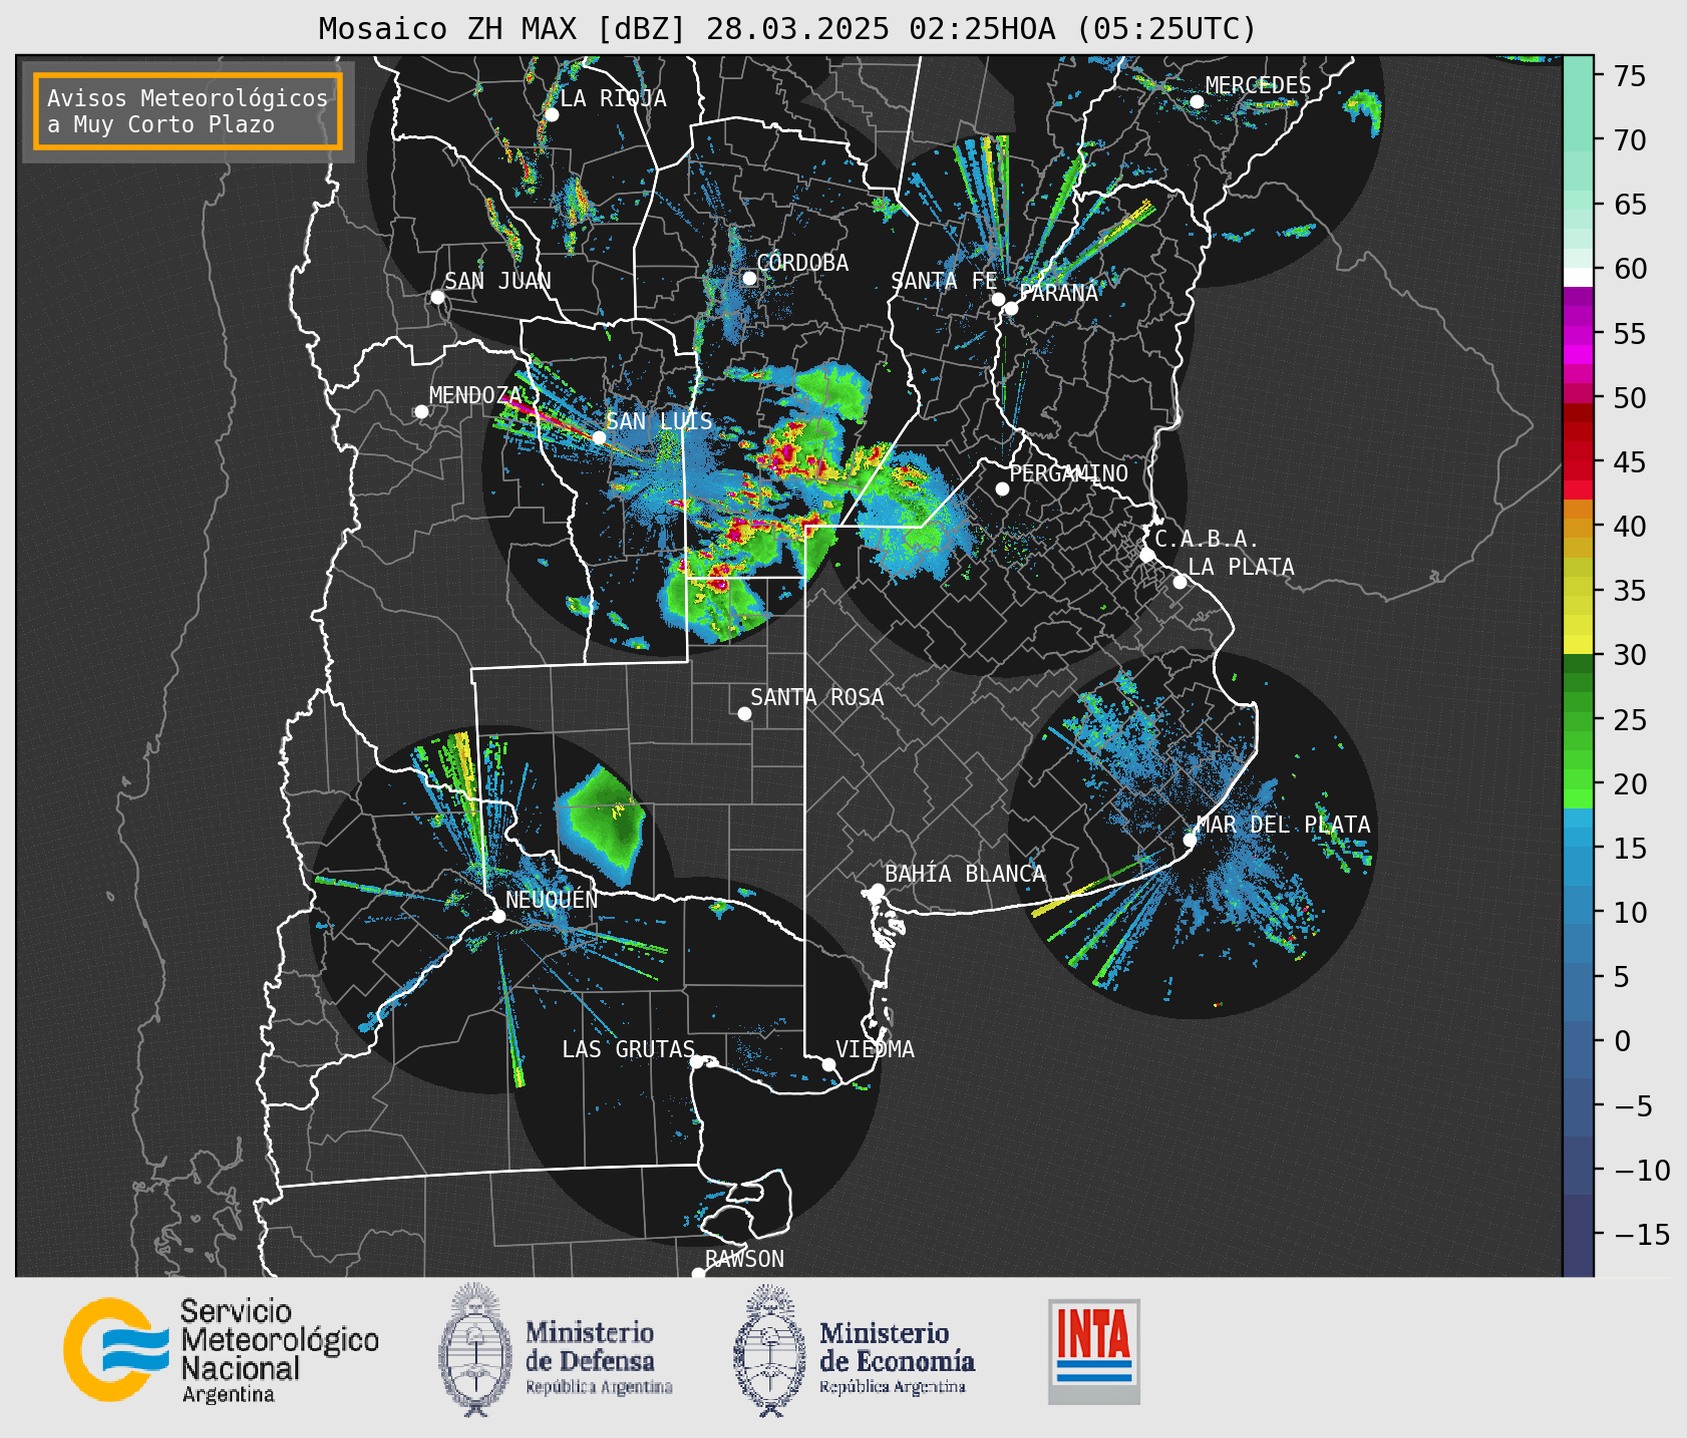
Task: Click the INTA logo
Action: pos(1094,1351)
